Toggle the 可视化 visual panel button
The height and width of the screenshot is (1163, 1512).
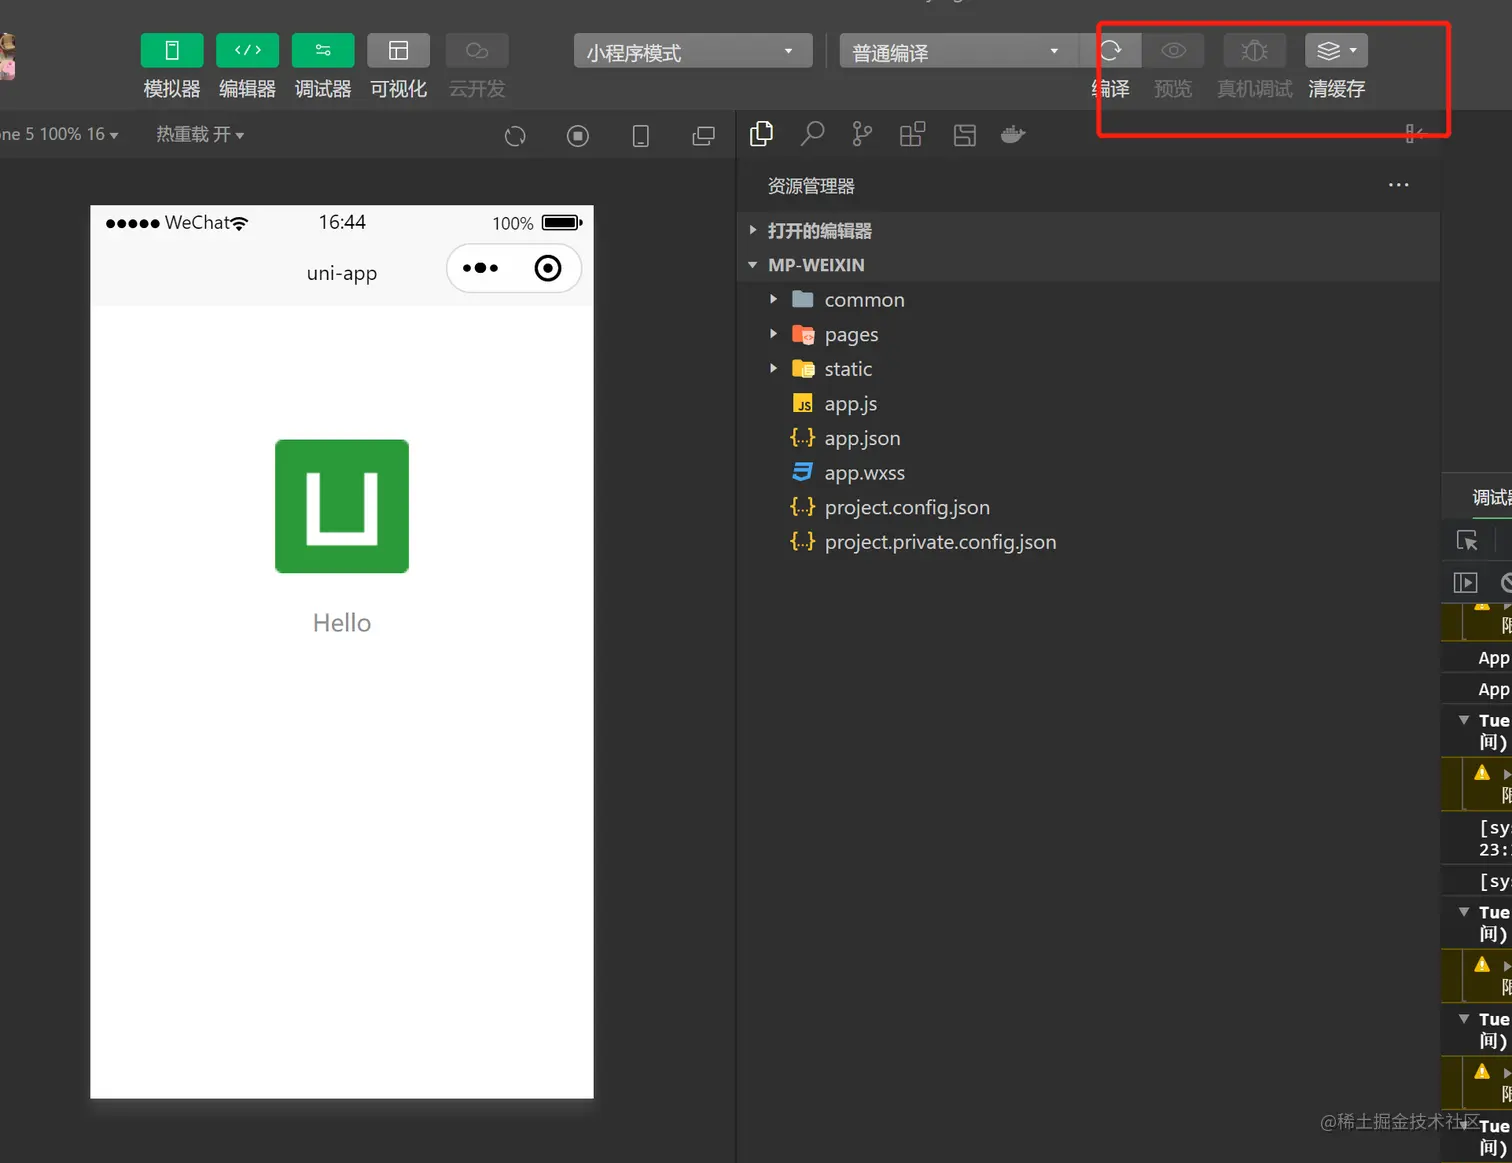pyautogui.click(x=398, y=50)
